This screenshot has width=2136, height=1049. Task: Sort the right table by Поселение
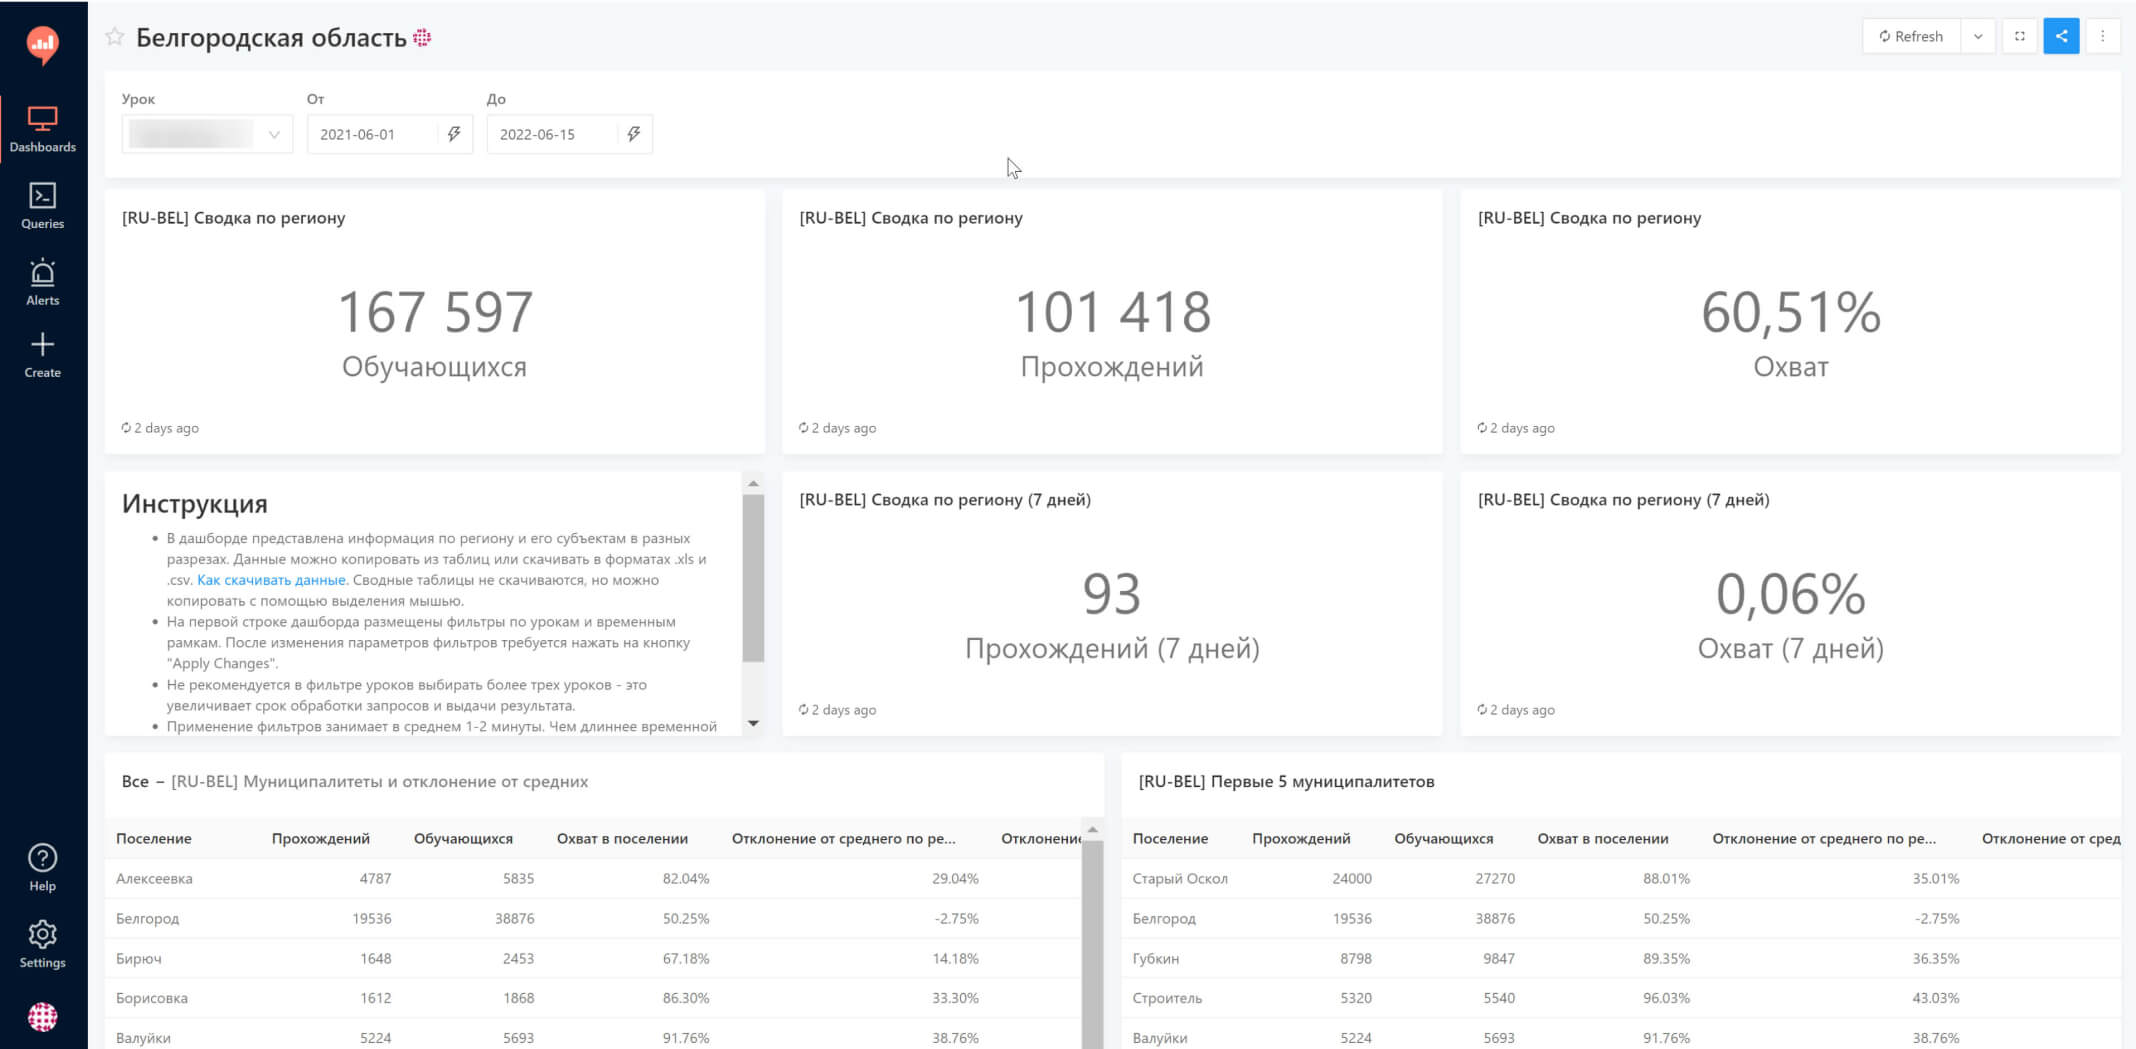tap(1170, 838)
